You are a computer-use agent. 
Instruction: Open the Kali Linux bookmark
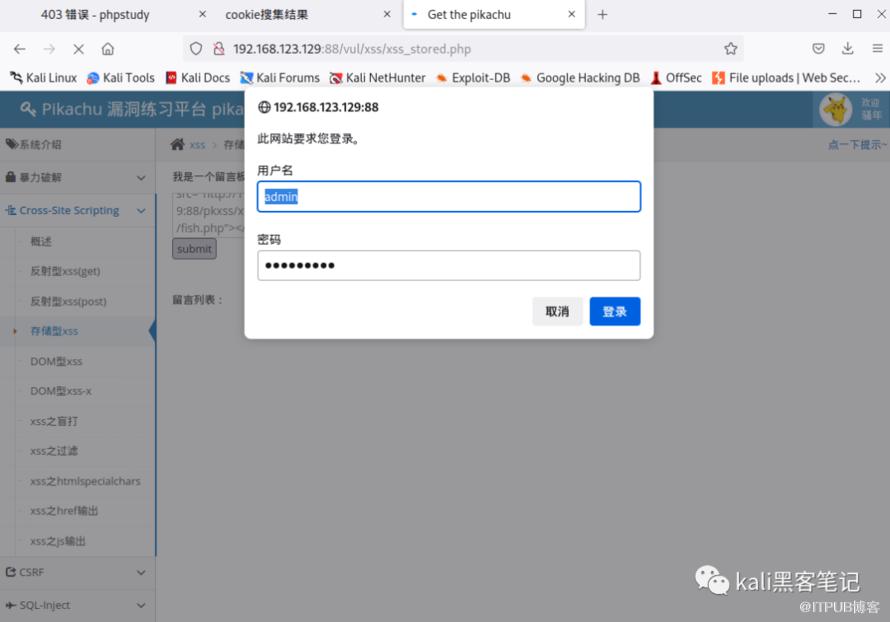pyautogui.click(x=43, y=78)
